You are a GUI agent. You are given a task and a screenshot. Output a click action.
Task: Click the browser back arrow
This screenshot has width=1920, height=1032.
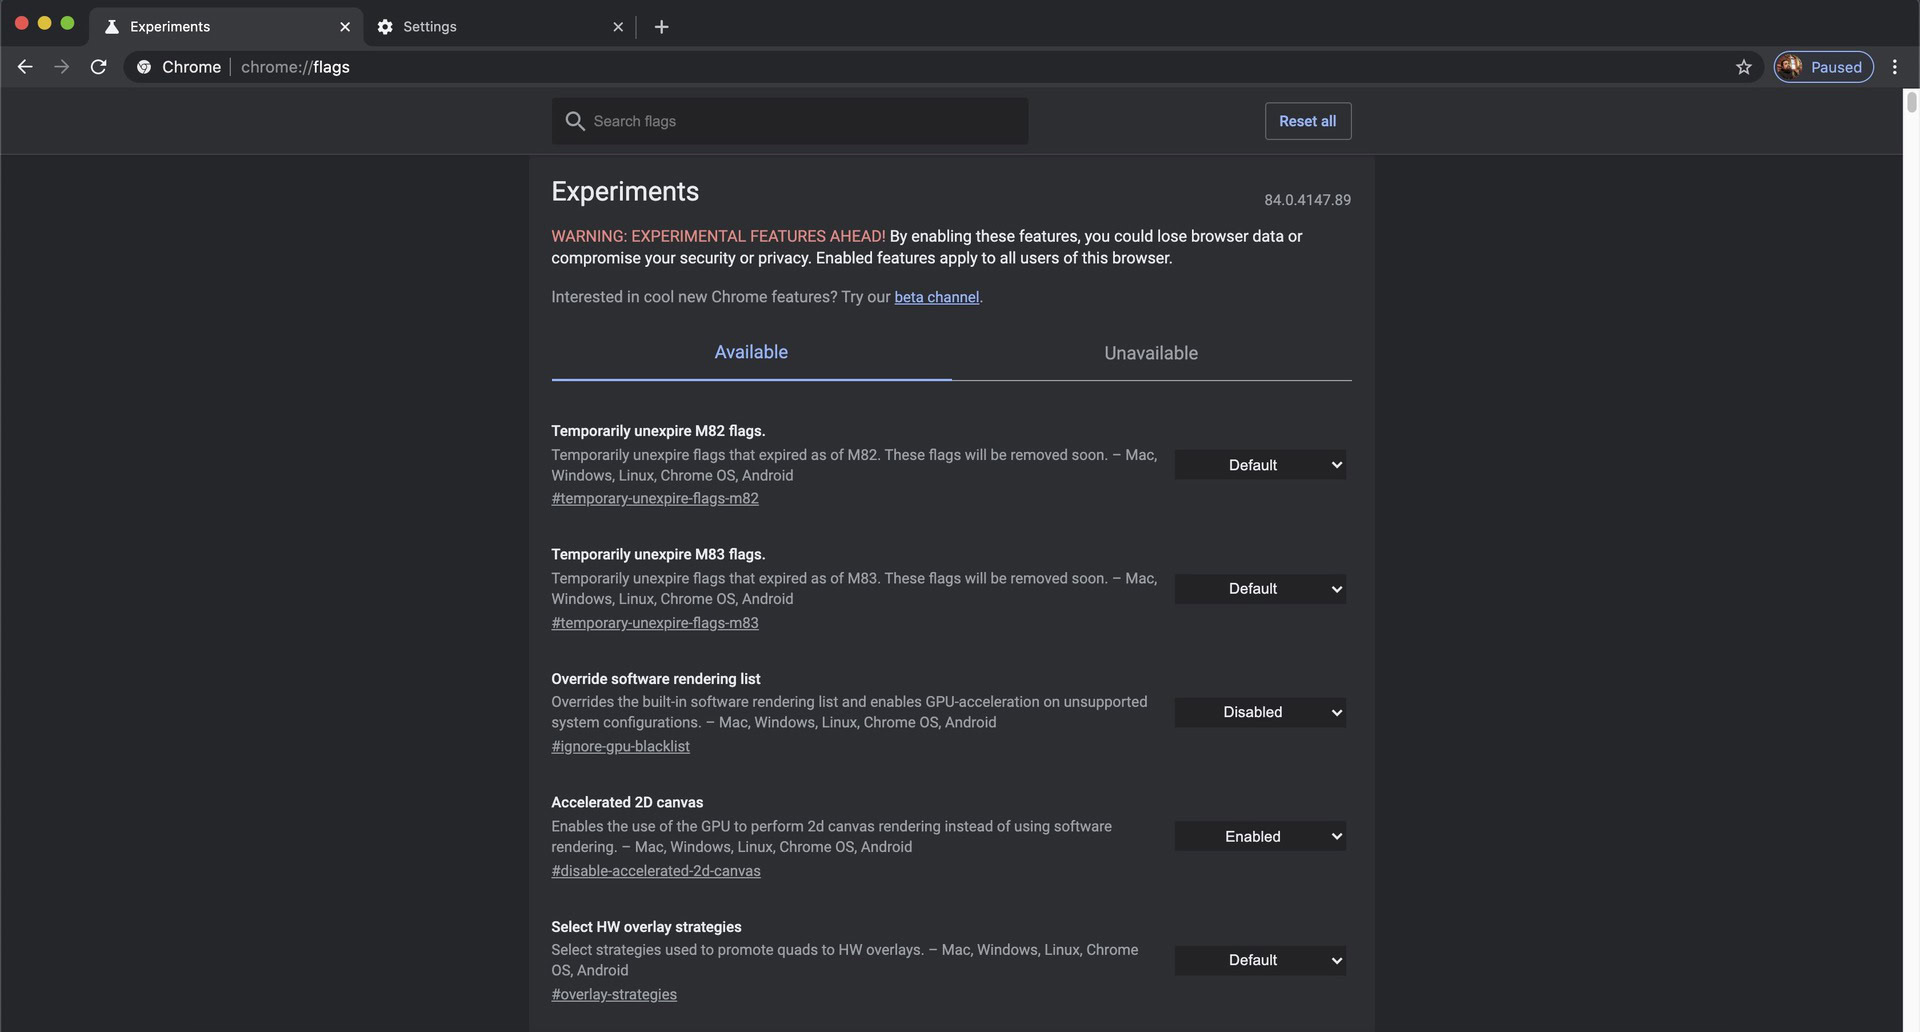coord(25,67)
